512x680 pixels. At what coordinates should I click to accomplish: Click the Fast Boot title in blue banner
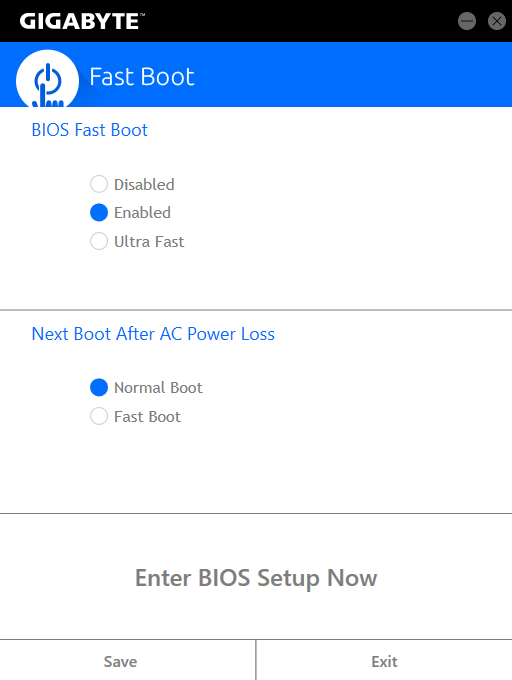[142, 77]
